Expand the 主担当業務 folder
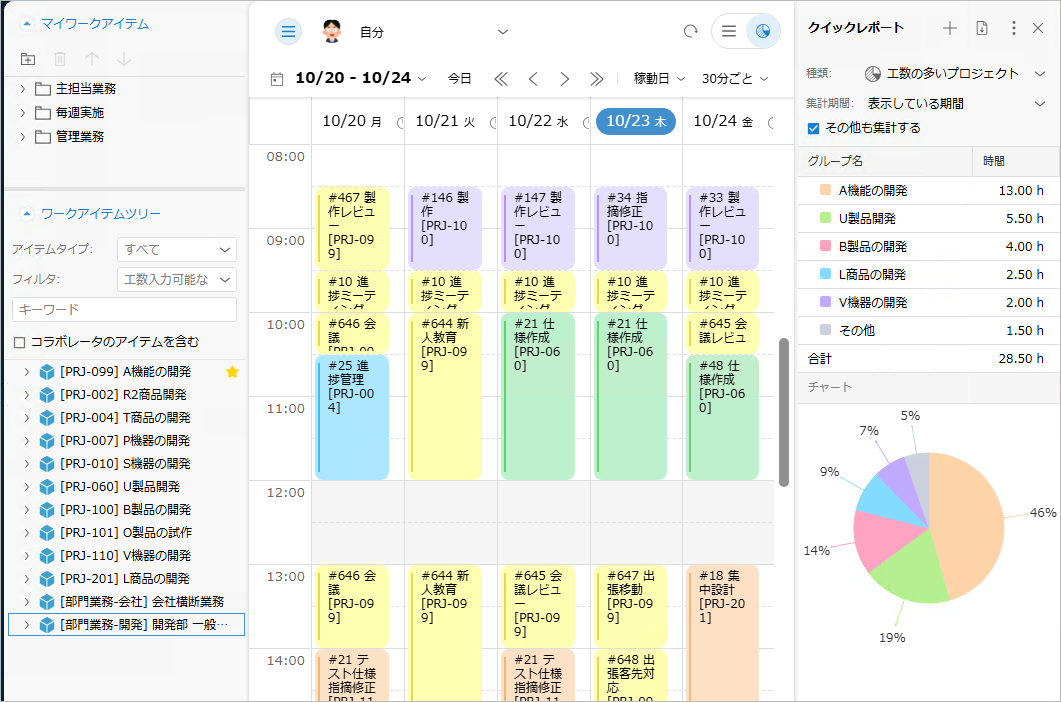Screen dimensions: 1061x702 pyautogui.click(x=23, y=88)
